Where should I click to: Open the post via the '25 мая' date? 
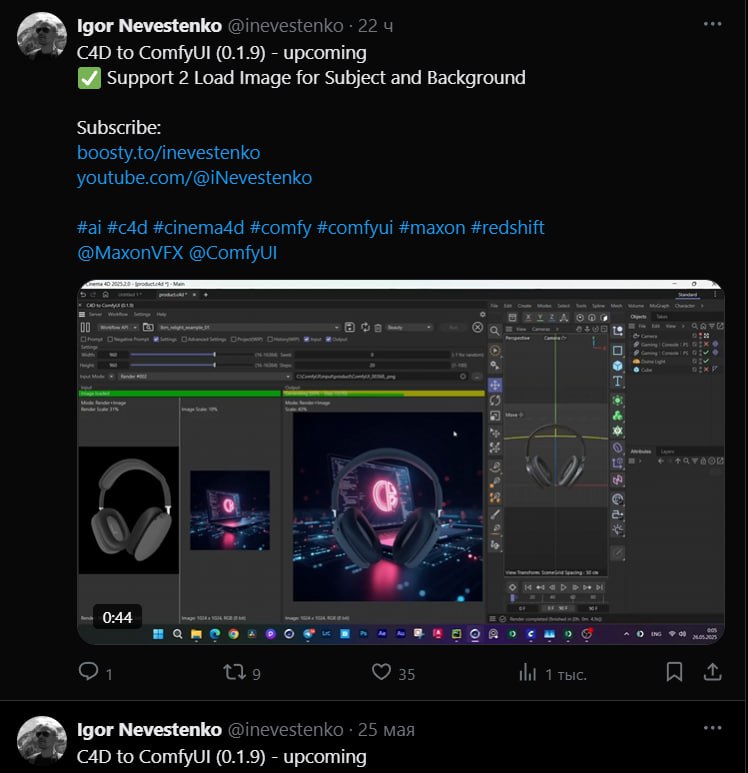click(x=386, y=730)
